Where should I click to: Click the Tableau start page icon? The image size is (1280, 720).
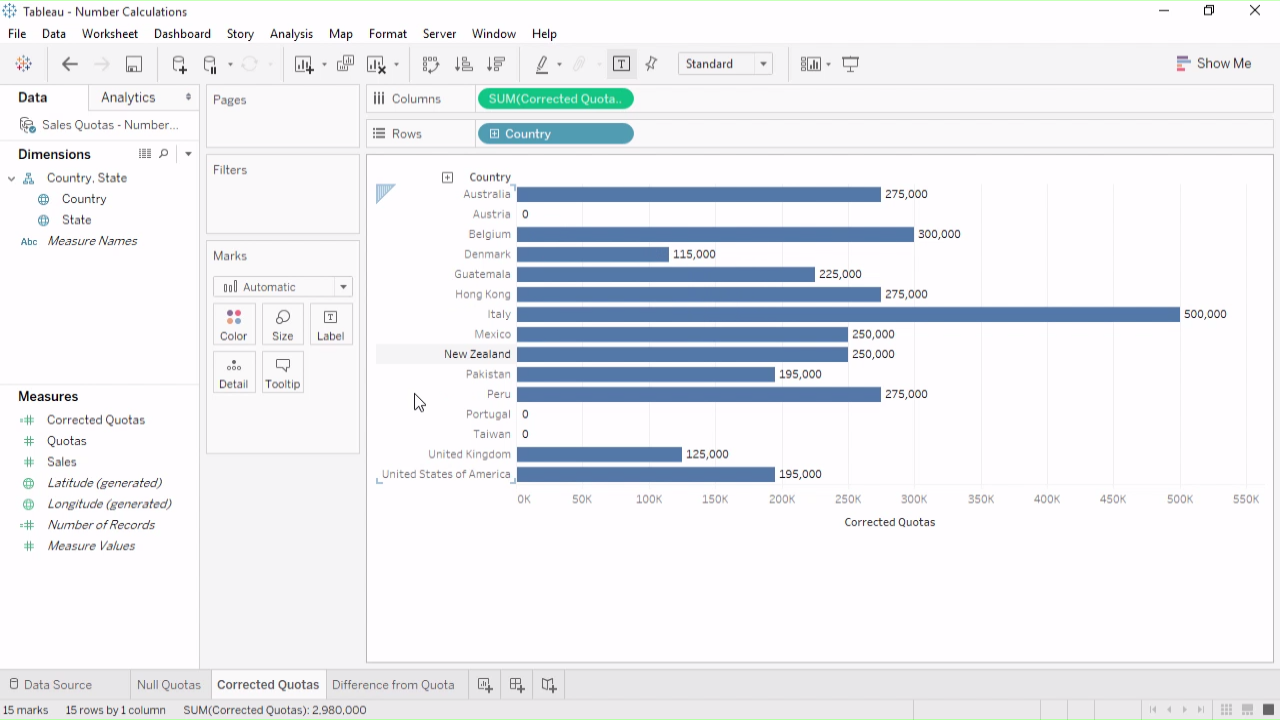coord(24,64)
